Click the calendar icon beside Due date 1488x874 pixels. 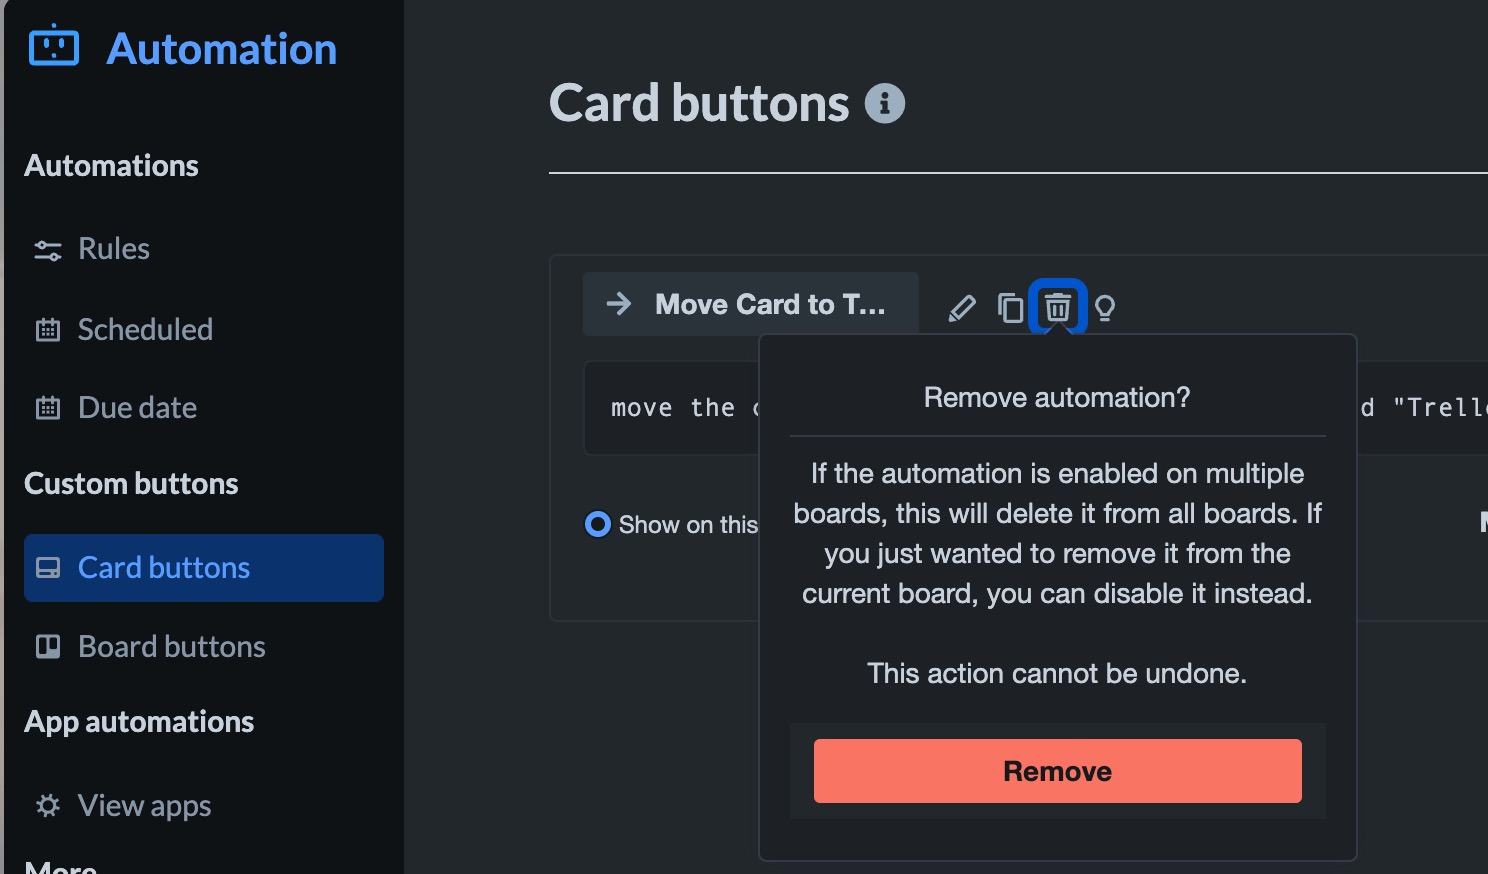46,407
